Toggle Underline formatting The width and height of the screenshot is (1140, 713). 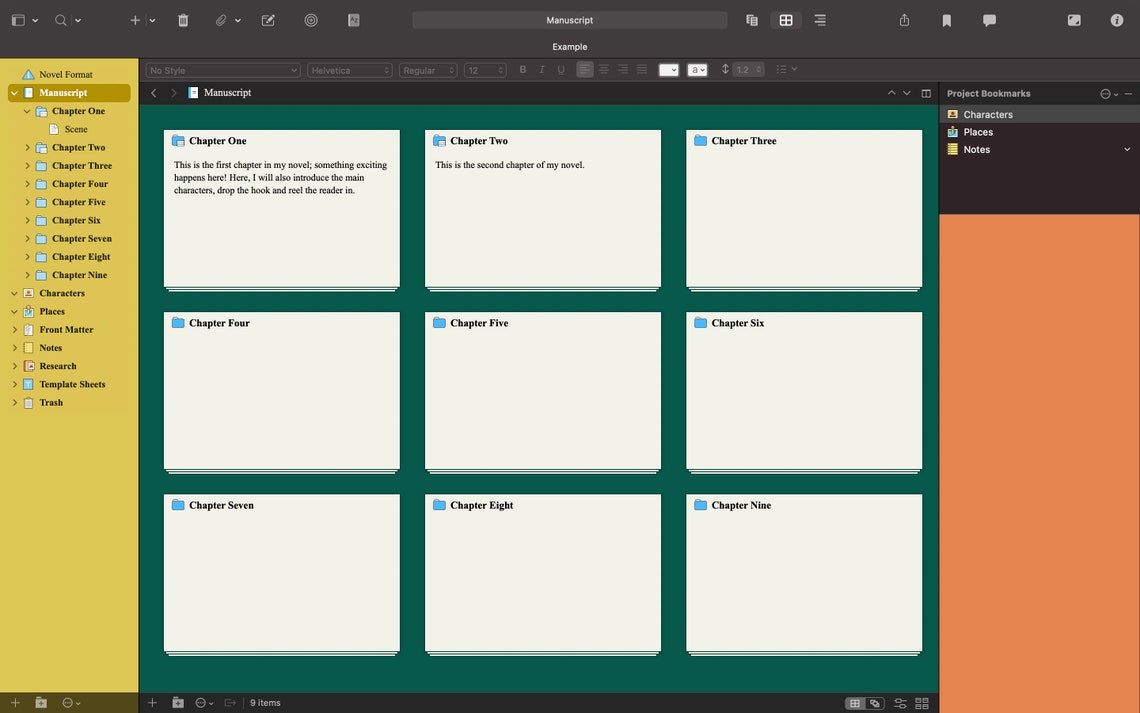[561, 70]
